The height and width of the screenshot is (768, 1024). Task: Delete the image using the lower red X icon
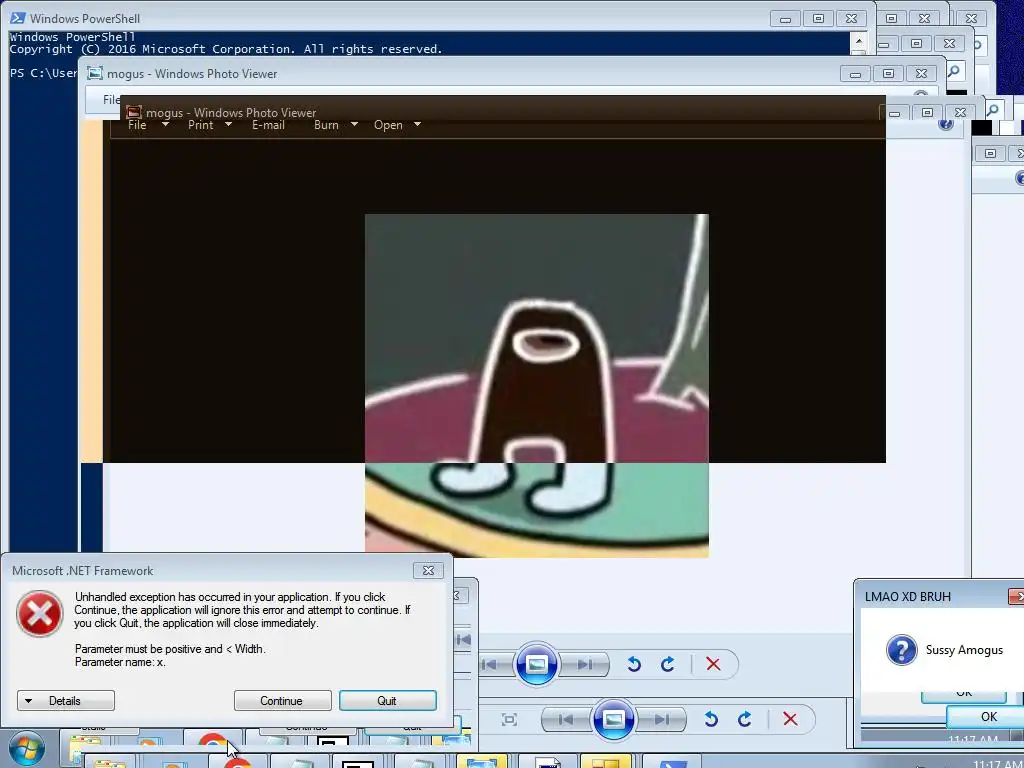(790, 720)
